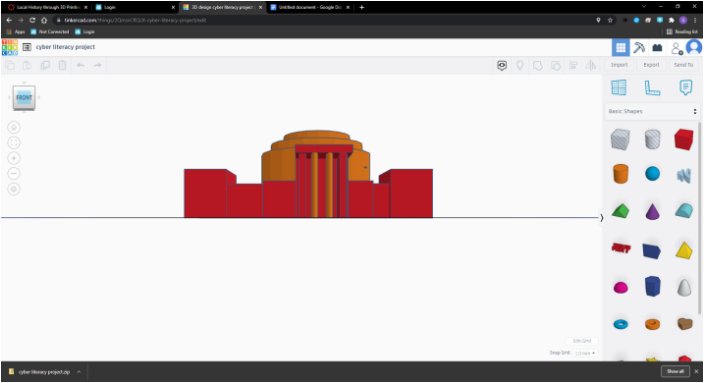This screenshot has height=383, width=706.
Task: Pick the light blue Scribble shape
Action: coord(685,176)
